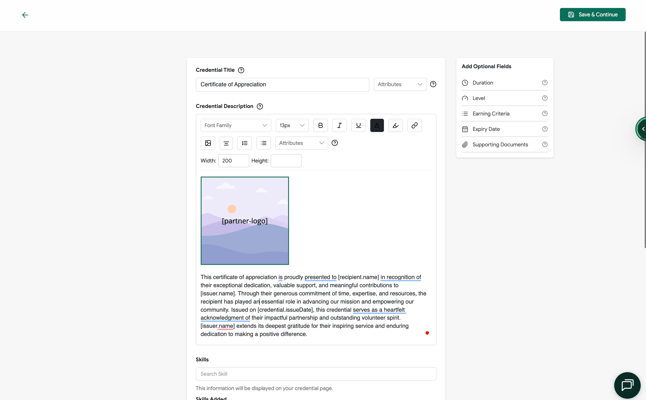This screenshot has height=400, width=646.
Task: Click help icon beside title Attributes dropdown
Action: [433, 84]
